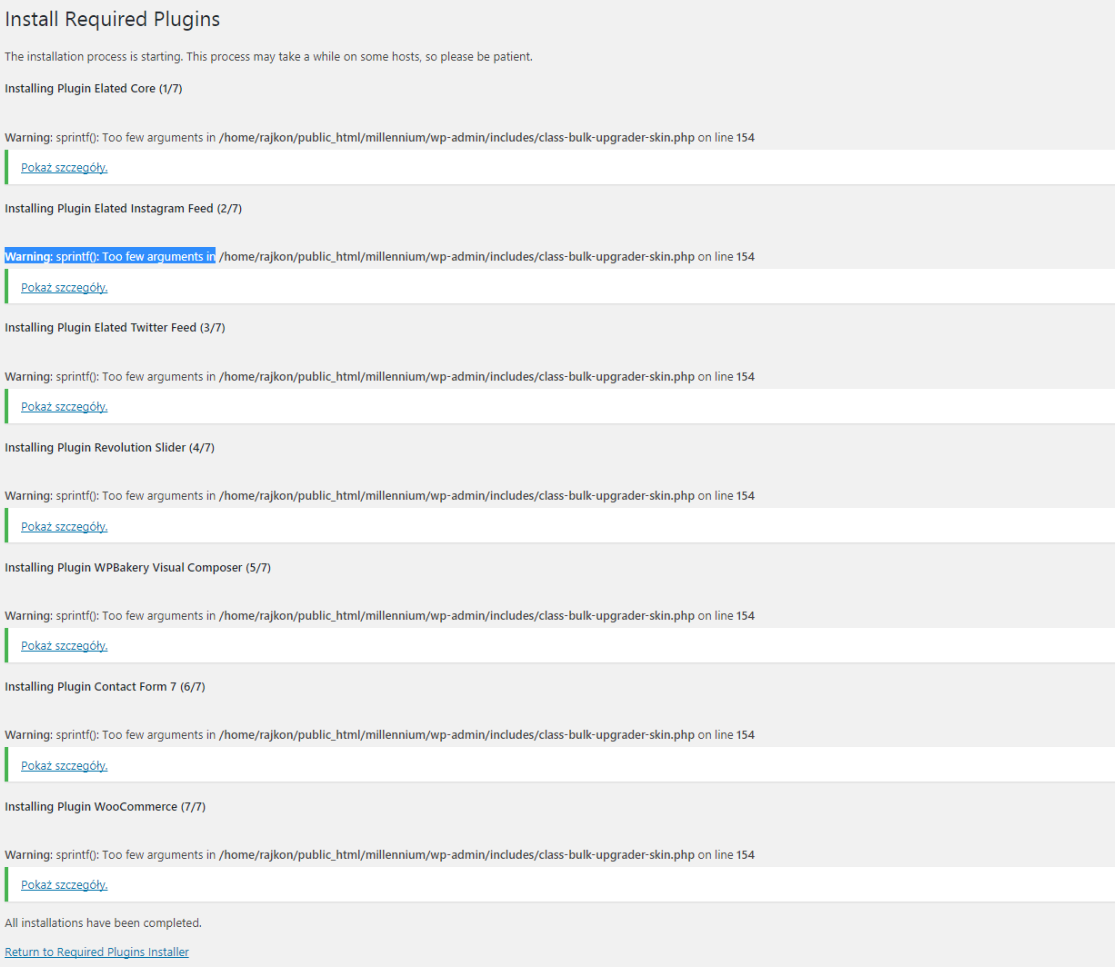
Task: Click file path in the WooCommerce warning line
Action: click(x=456, y=855)
